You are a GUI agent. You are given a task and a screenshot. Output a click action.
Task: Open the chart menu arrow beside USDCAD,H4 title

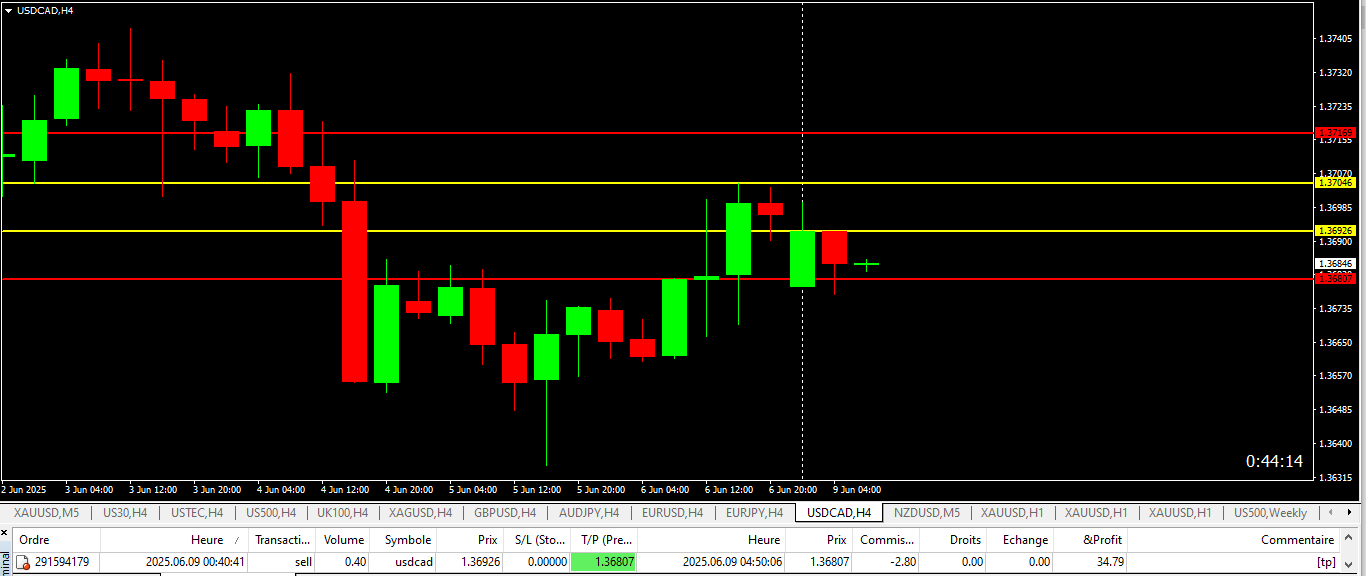click(x=9, y=10)
